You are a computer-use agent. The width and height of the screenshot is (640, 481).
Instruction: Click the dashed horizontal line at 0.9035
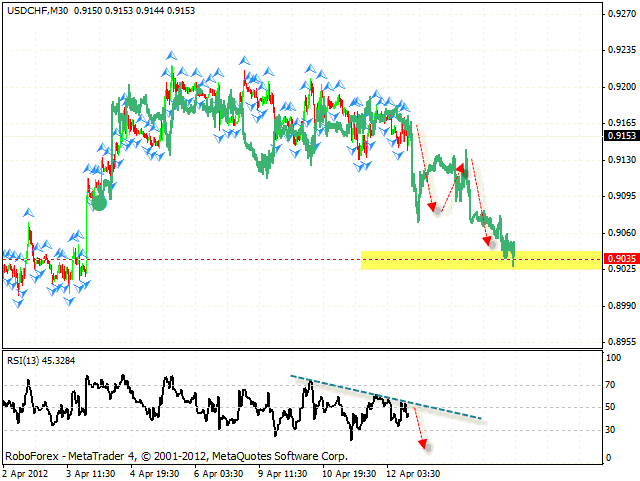[200, 259]
